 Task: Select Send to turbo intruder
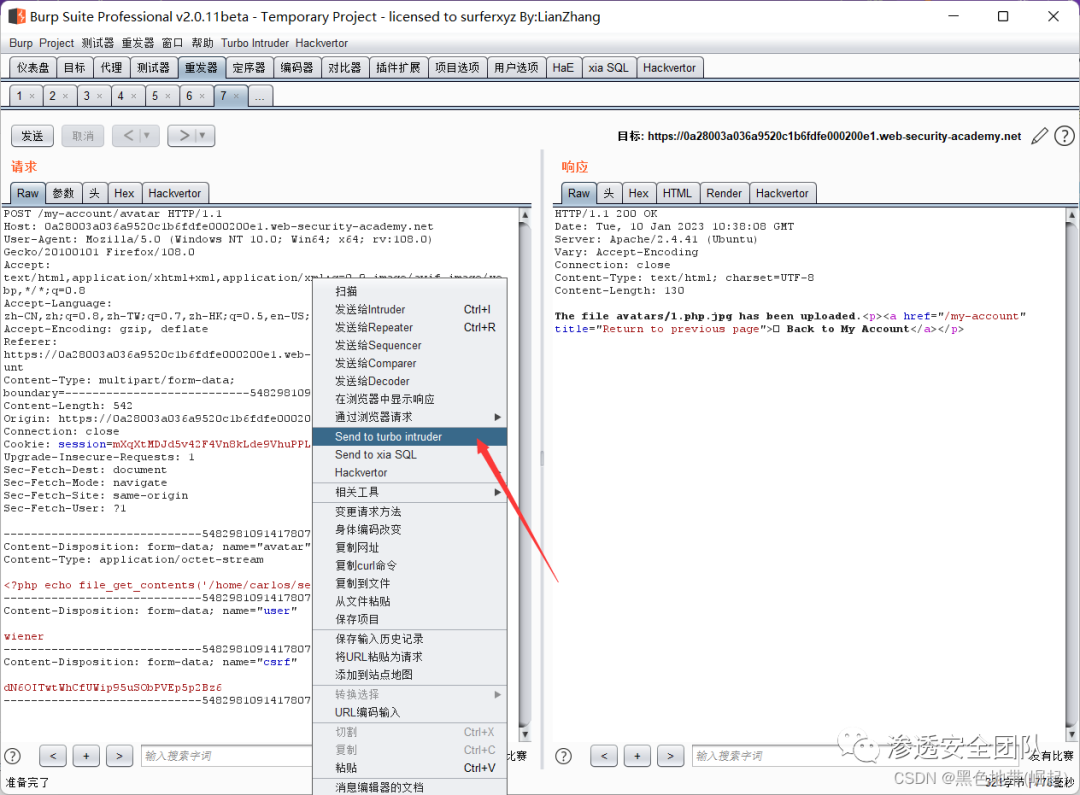[x=410, y=436]
